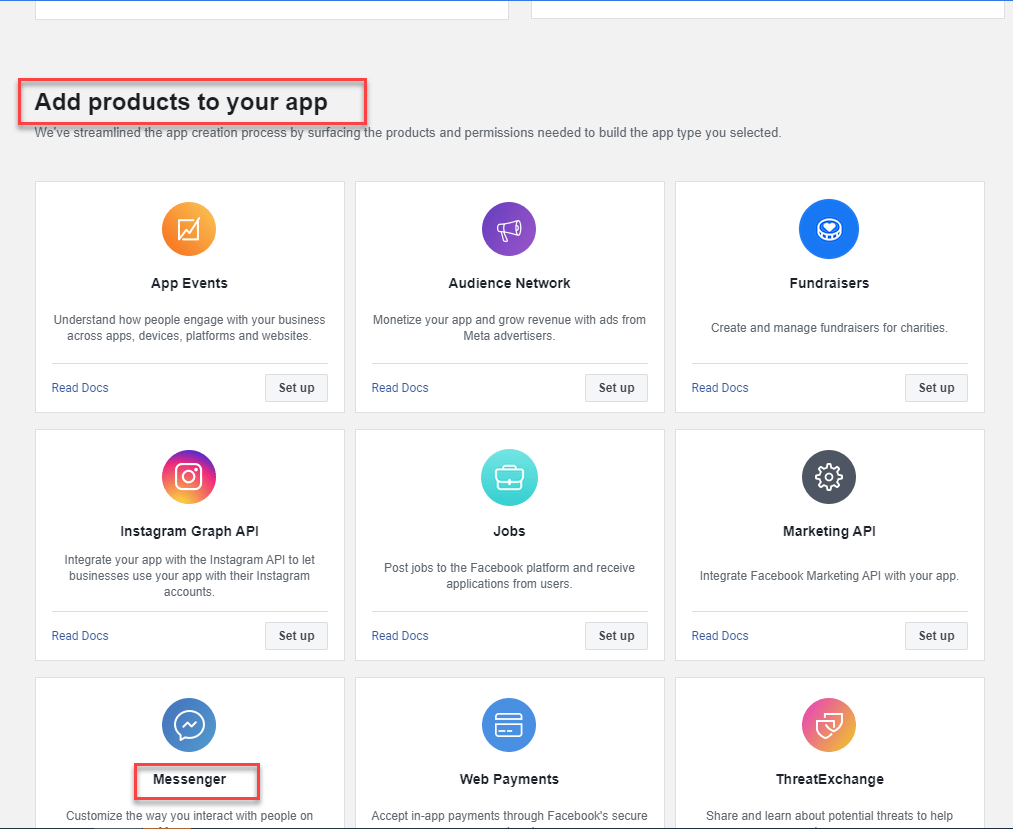
Task: Click the App Events orange chart icon
Action: click(x=189, y=229)
